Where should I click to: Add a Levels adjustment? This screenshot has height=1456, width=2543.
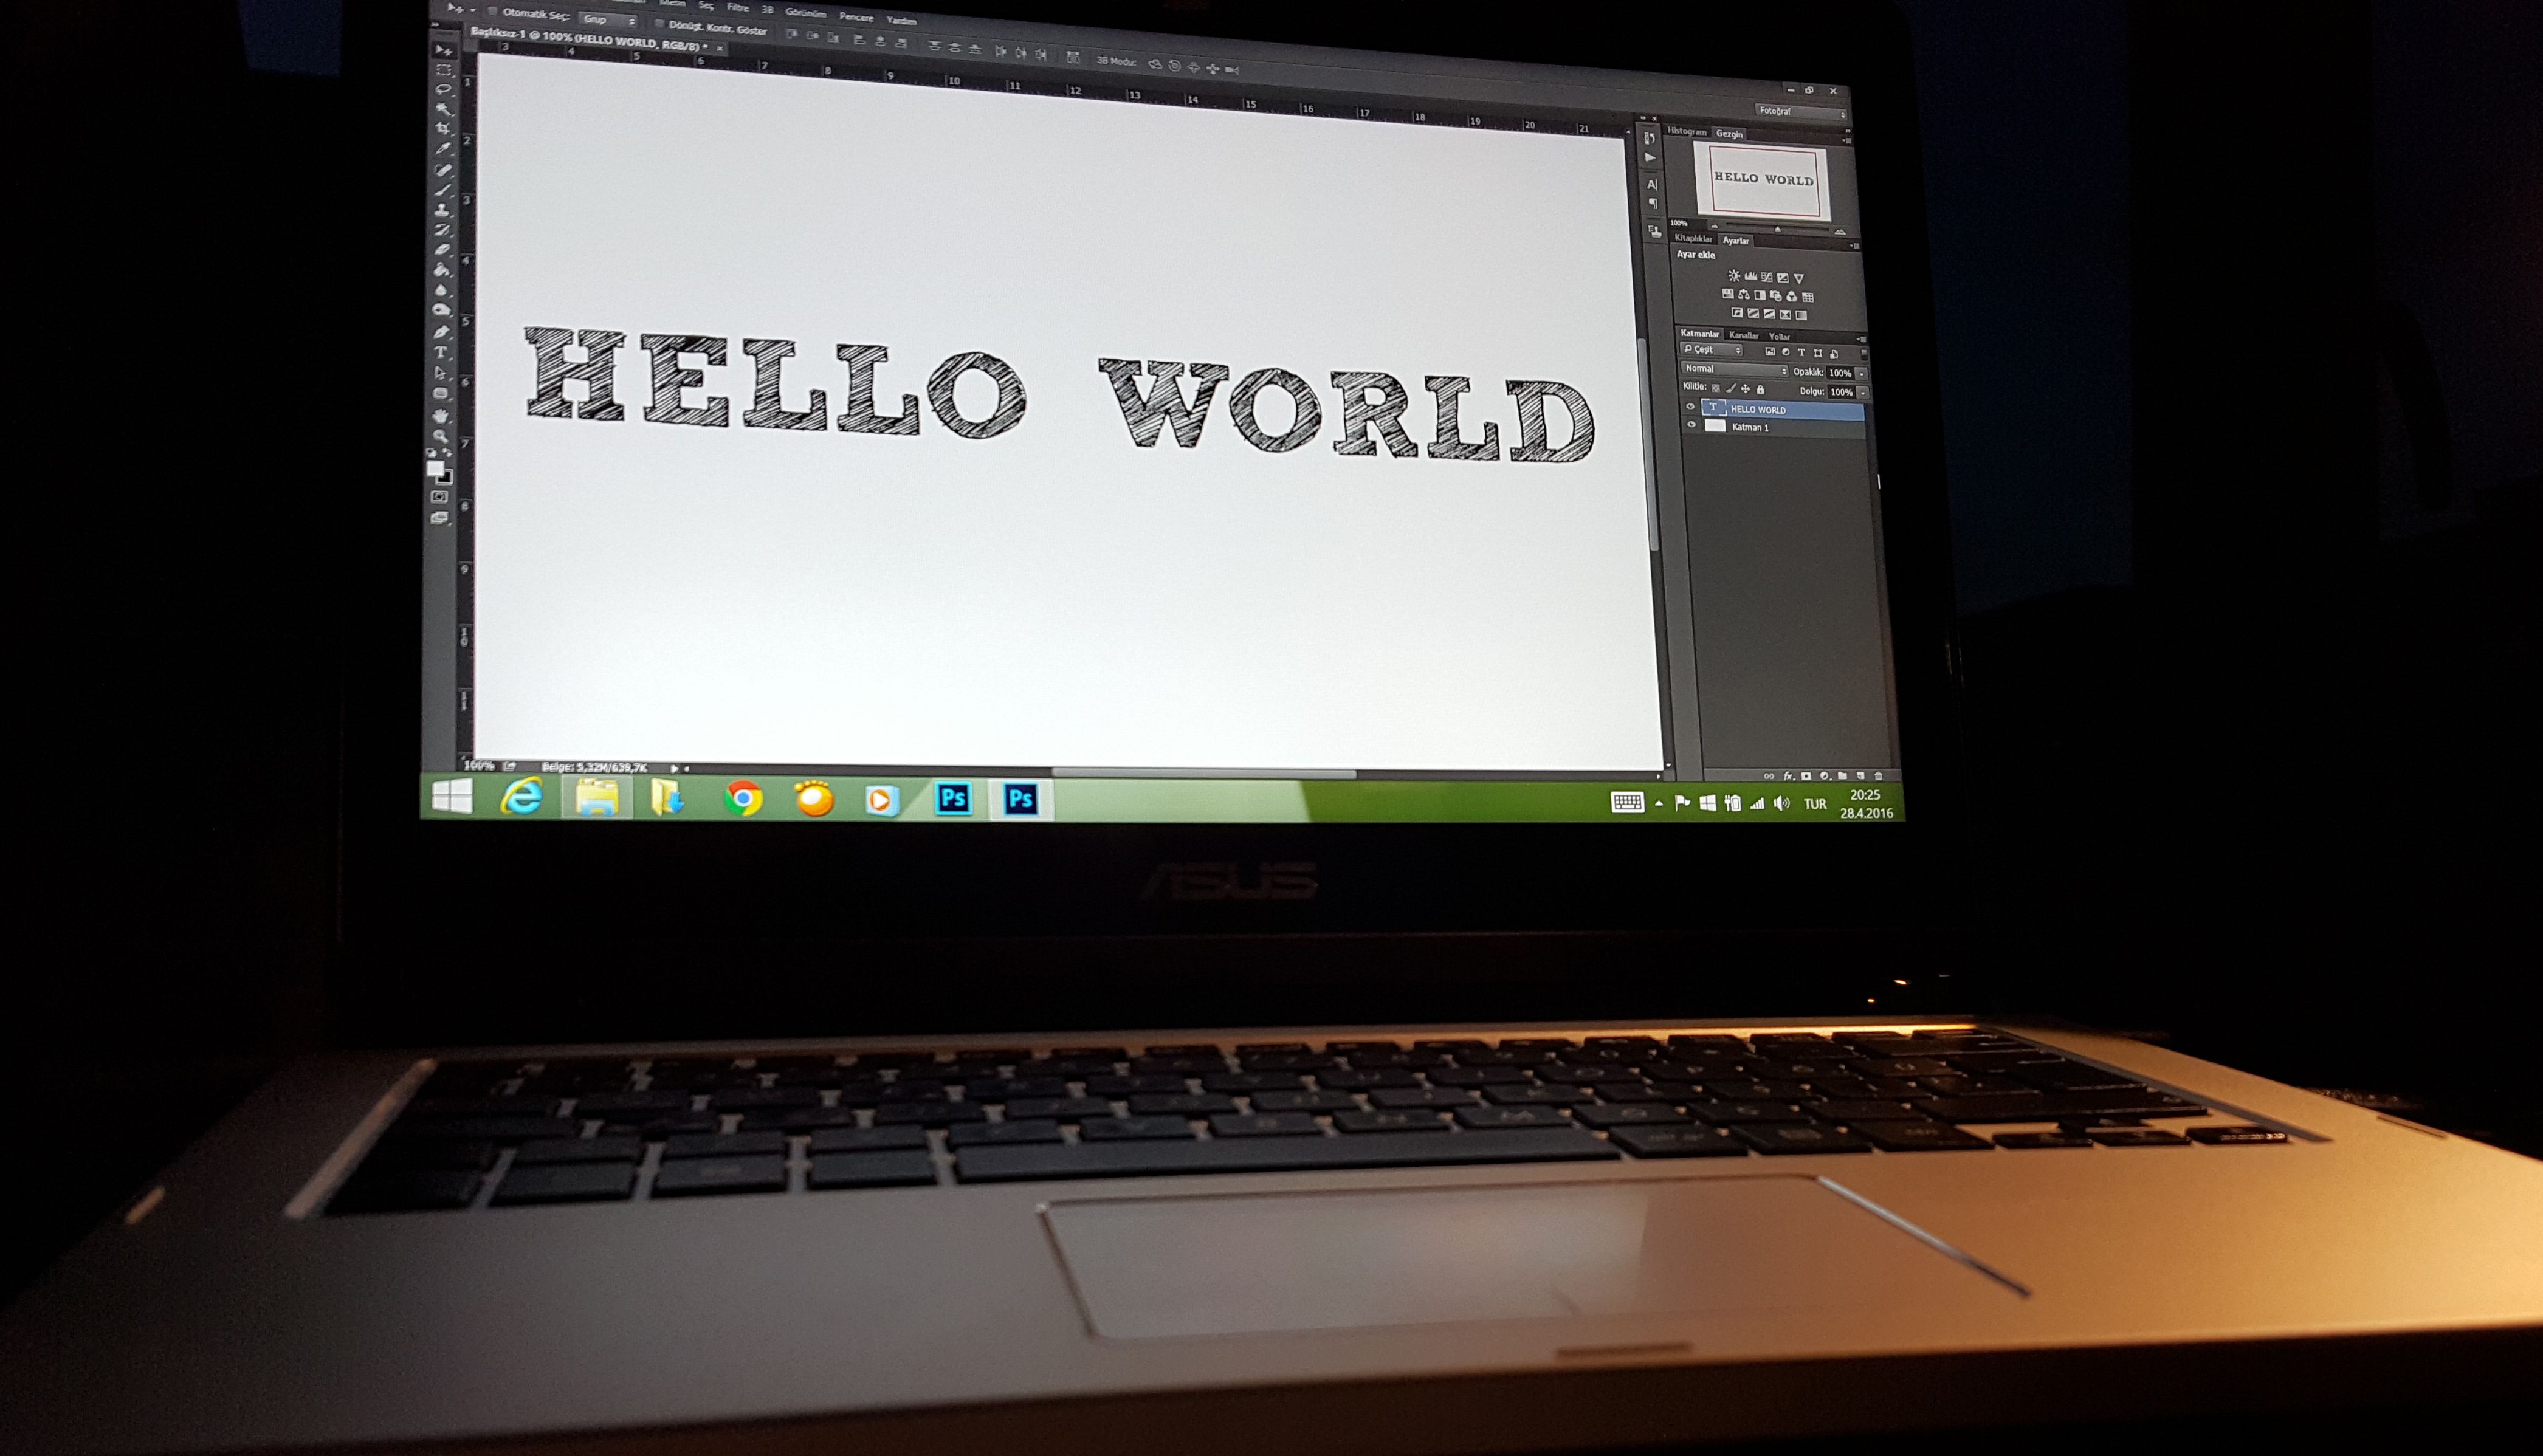1751,277
